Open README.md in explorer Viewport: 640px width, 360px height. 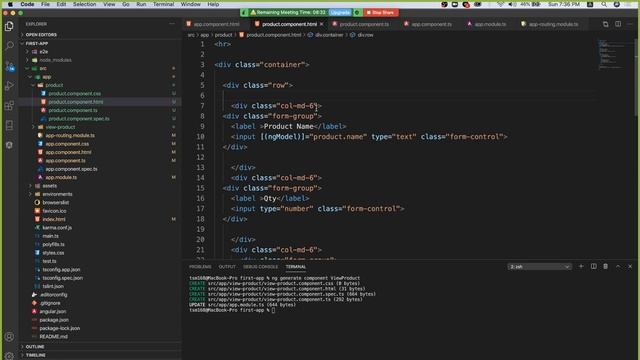53,337
